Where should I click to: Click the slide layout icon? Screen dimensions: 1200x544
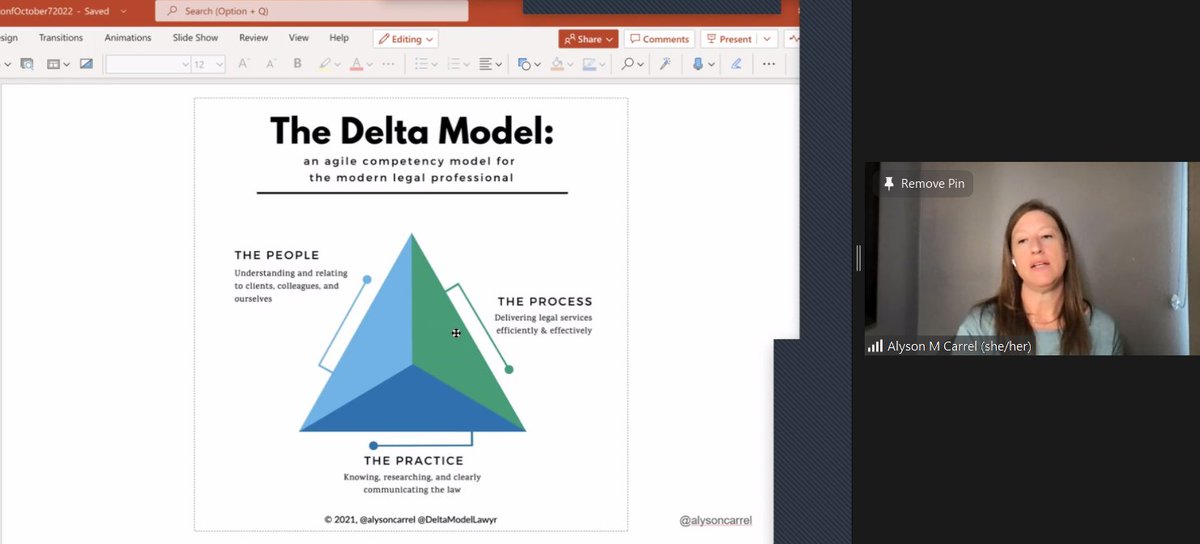click(54, 64)
